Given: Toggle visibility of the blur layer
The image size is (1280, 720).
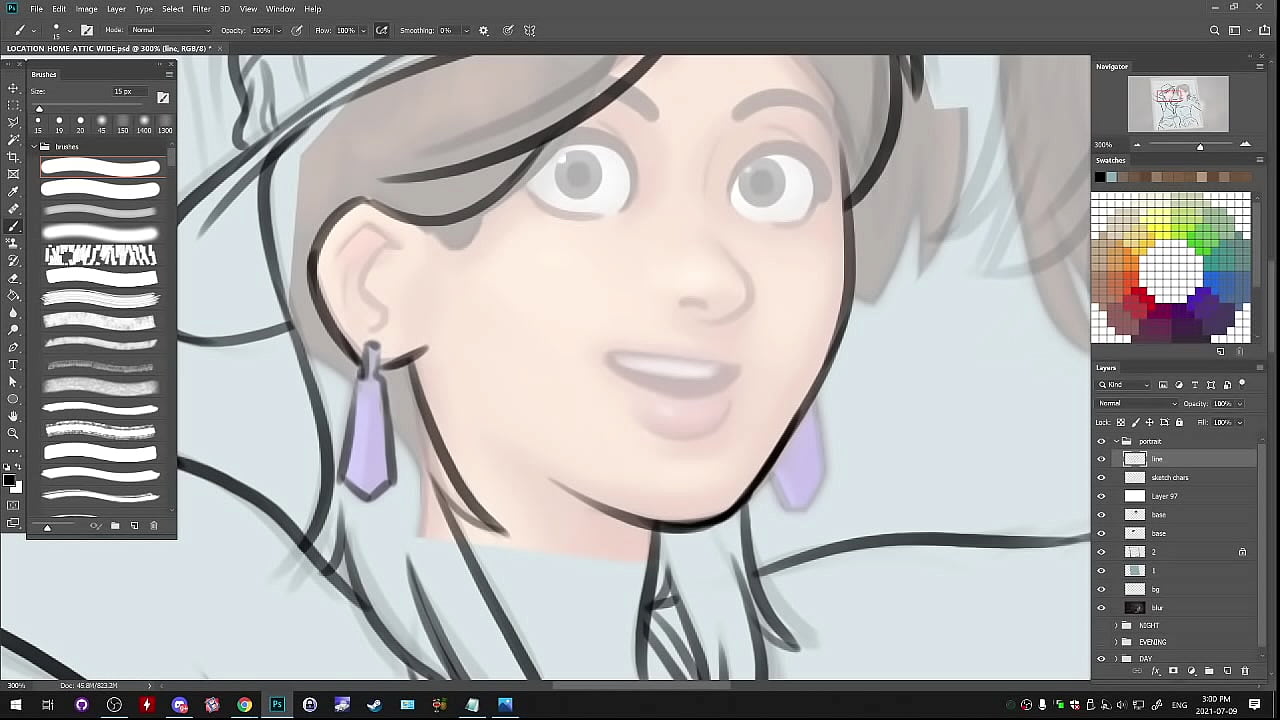Looking at the screenshot, I should coord(1101,608).
